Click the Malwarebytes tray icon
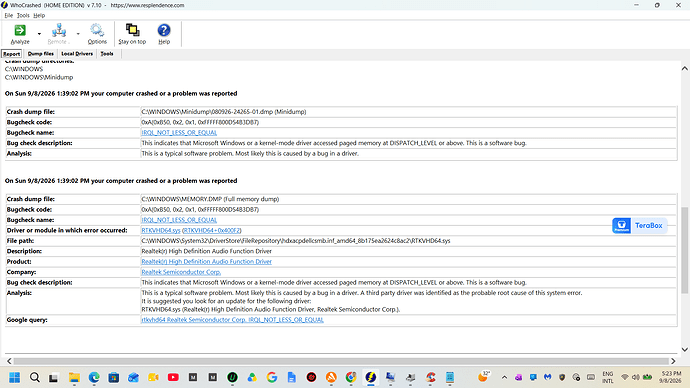 547,377
